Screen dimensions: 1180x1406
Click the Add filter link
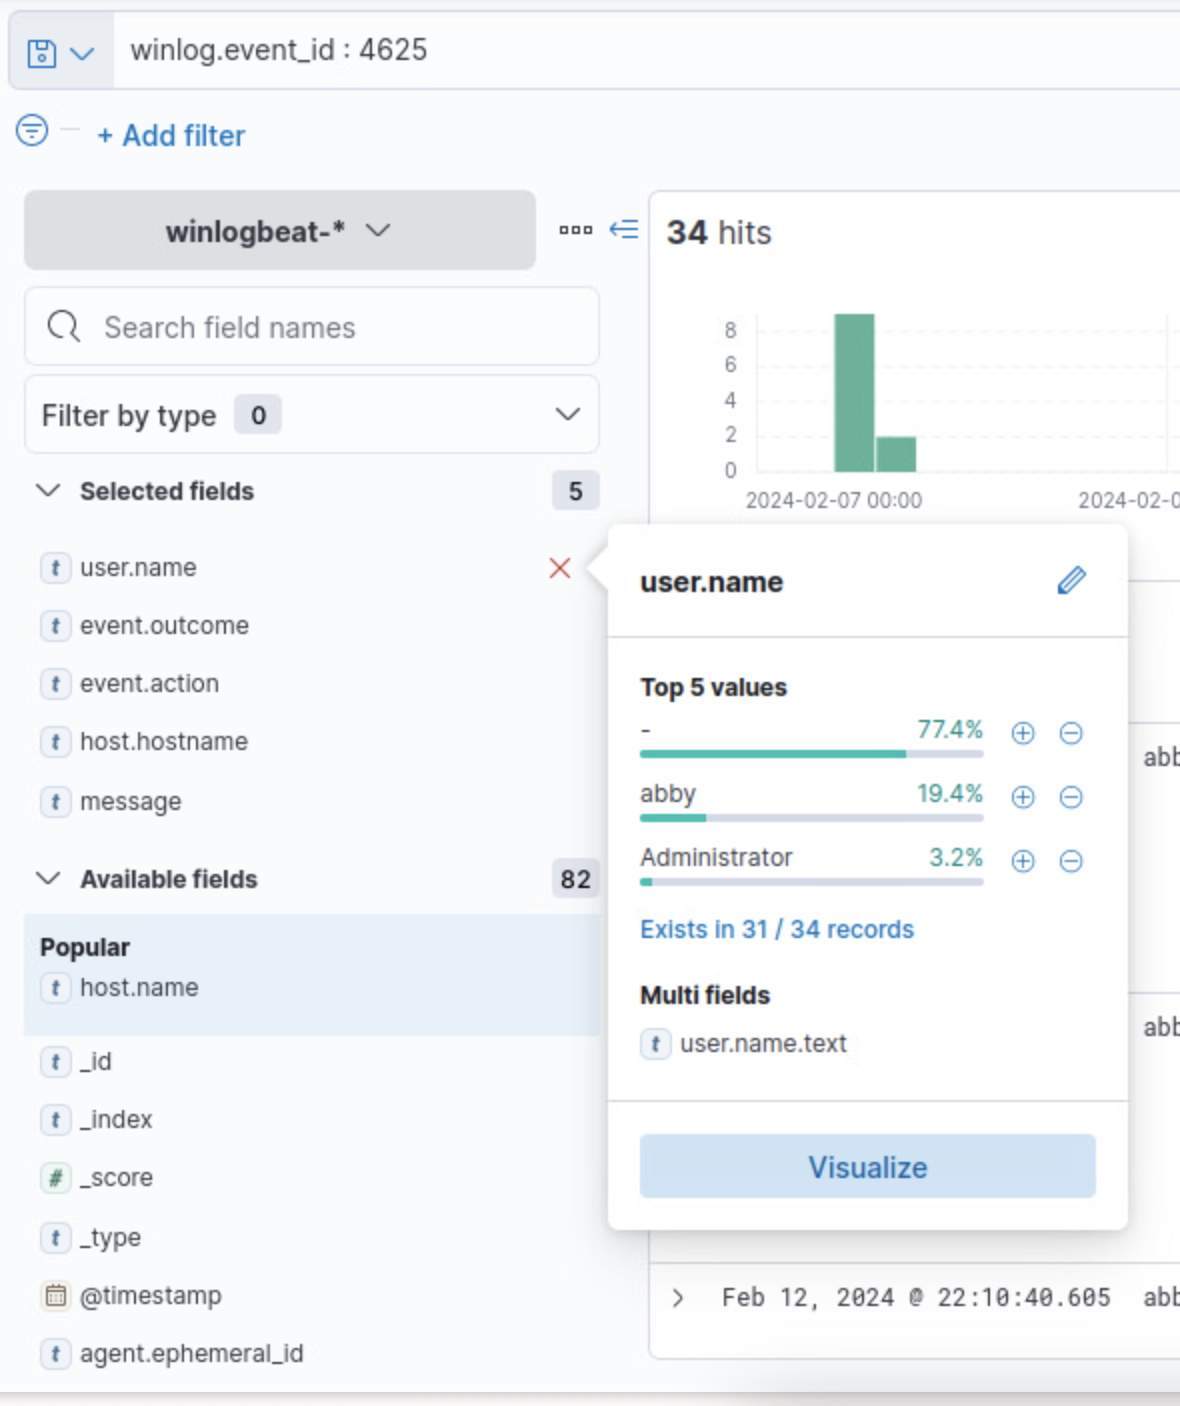click(171, 136)
